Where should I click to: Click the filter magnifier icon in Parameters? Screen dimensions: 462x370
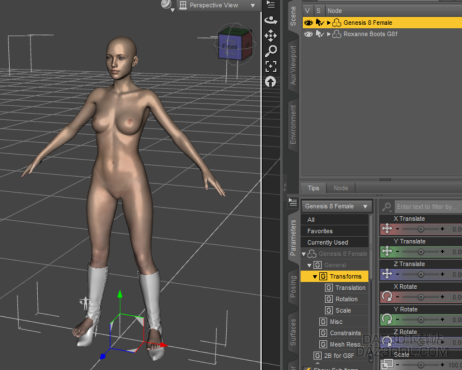click(x=387, y=207)
